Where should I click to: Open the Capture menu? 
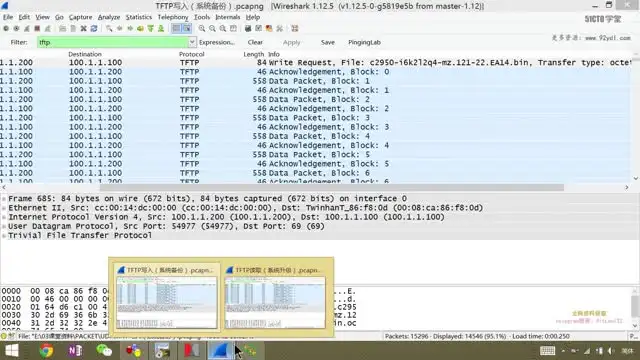(80, 17)
